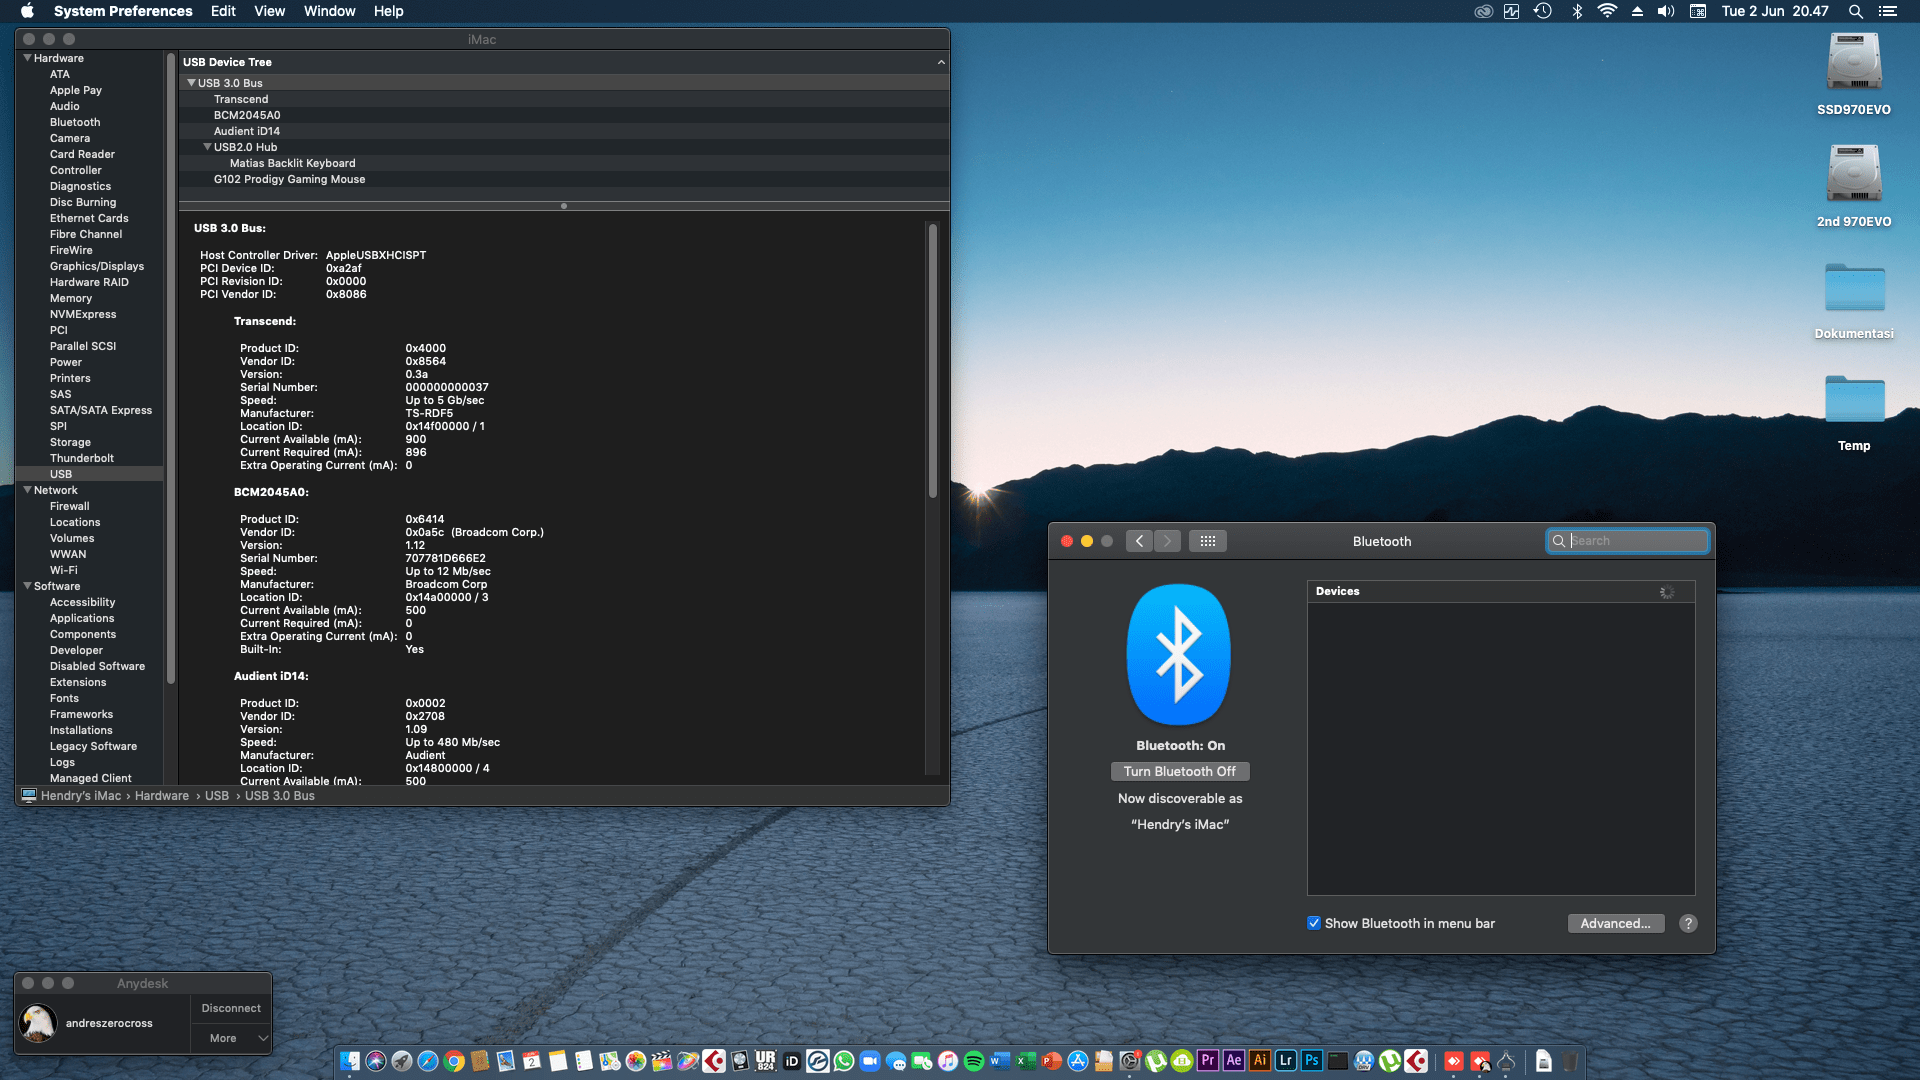Launch Photoshop from the Dock
Viewport: 1920px width, 1080px height.
pyautogui.click(x=1312, y=1061)
